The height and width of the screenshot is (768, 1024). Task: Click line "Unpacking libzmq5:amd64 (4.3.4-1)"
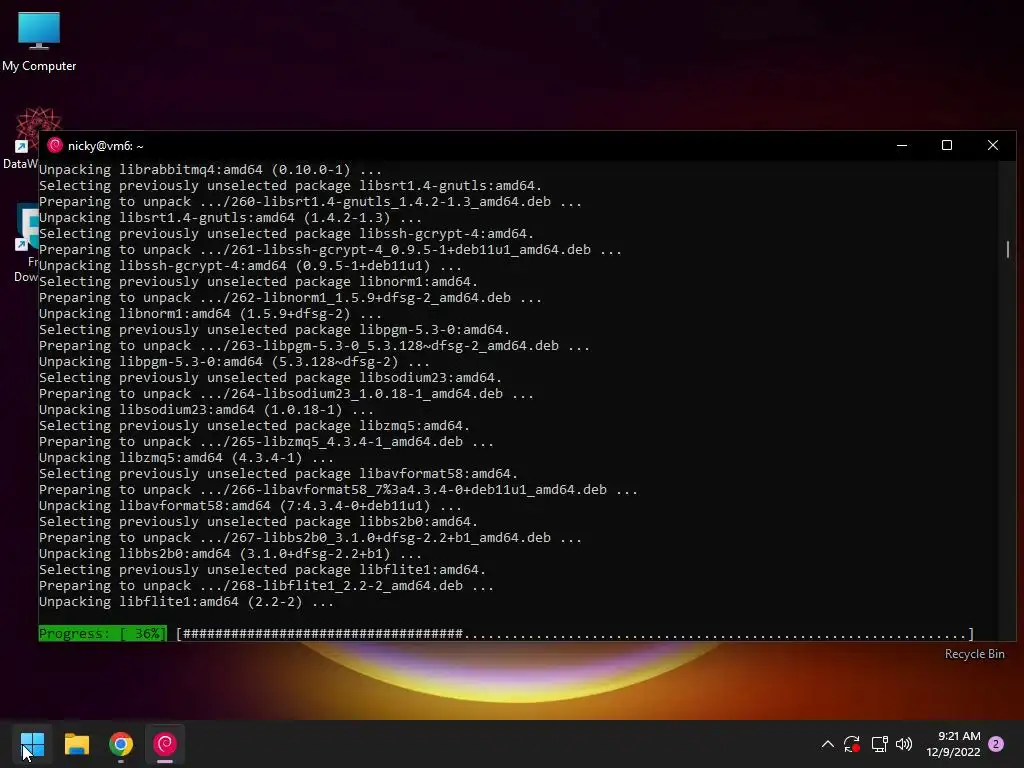click(187, 458)
